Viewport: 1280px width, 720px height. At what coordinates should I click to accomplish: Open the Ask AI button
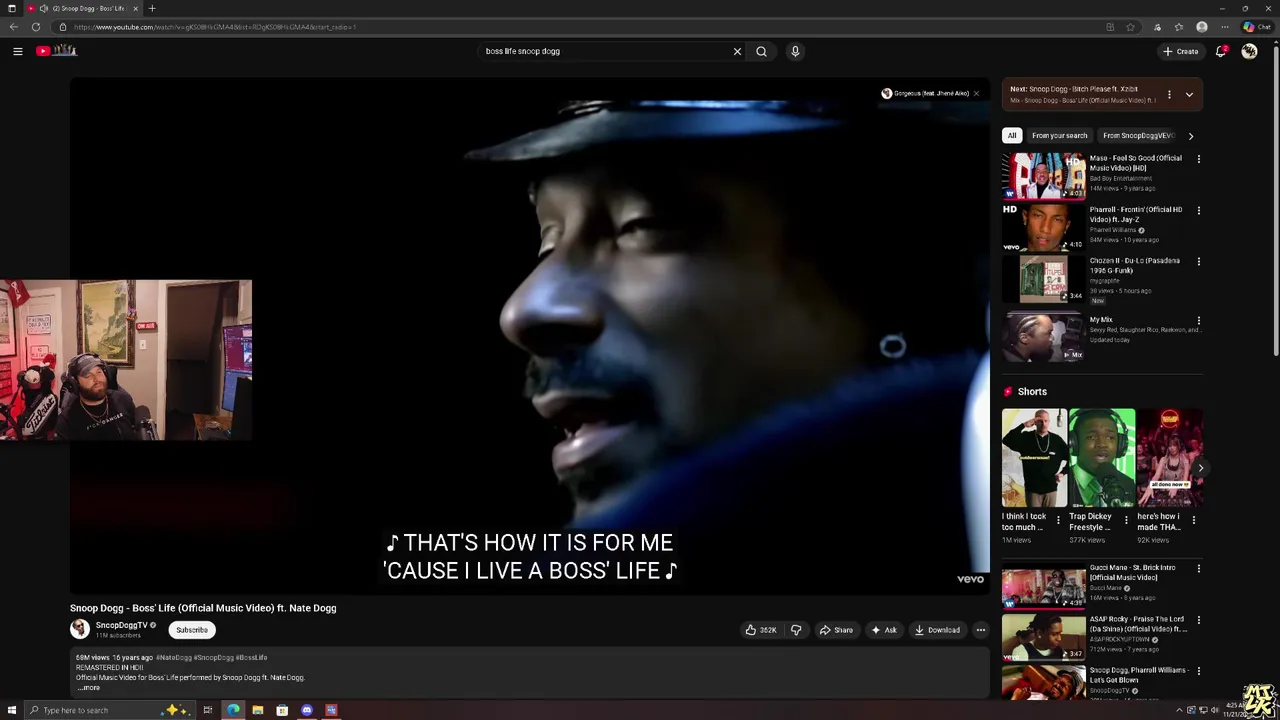[884, 630]
